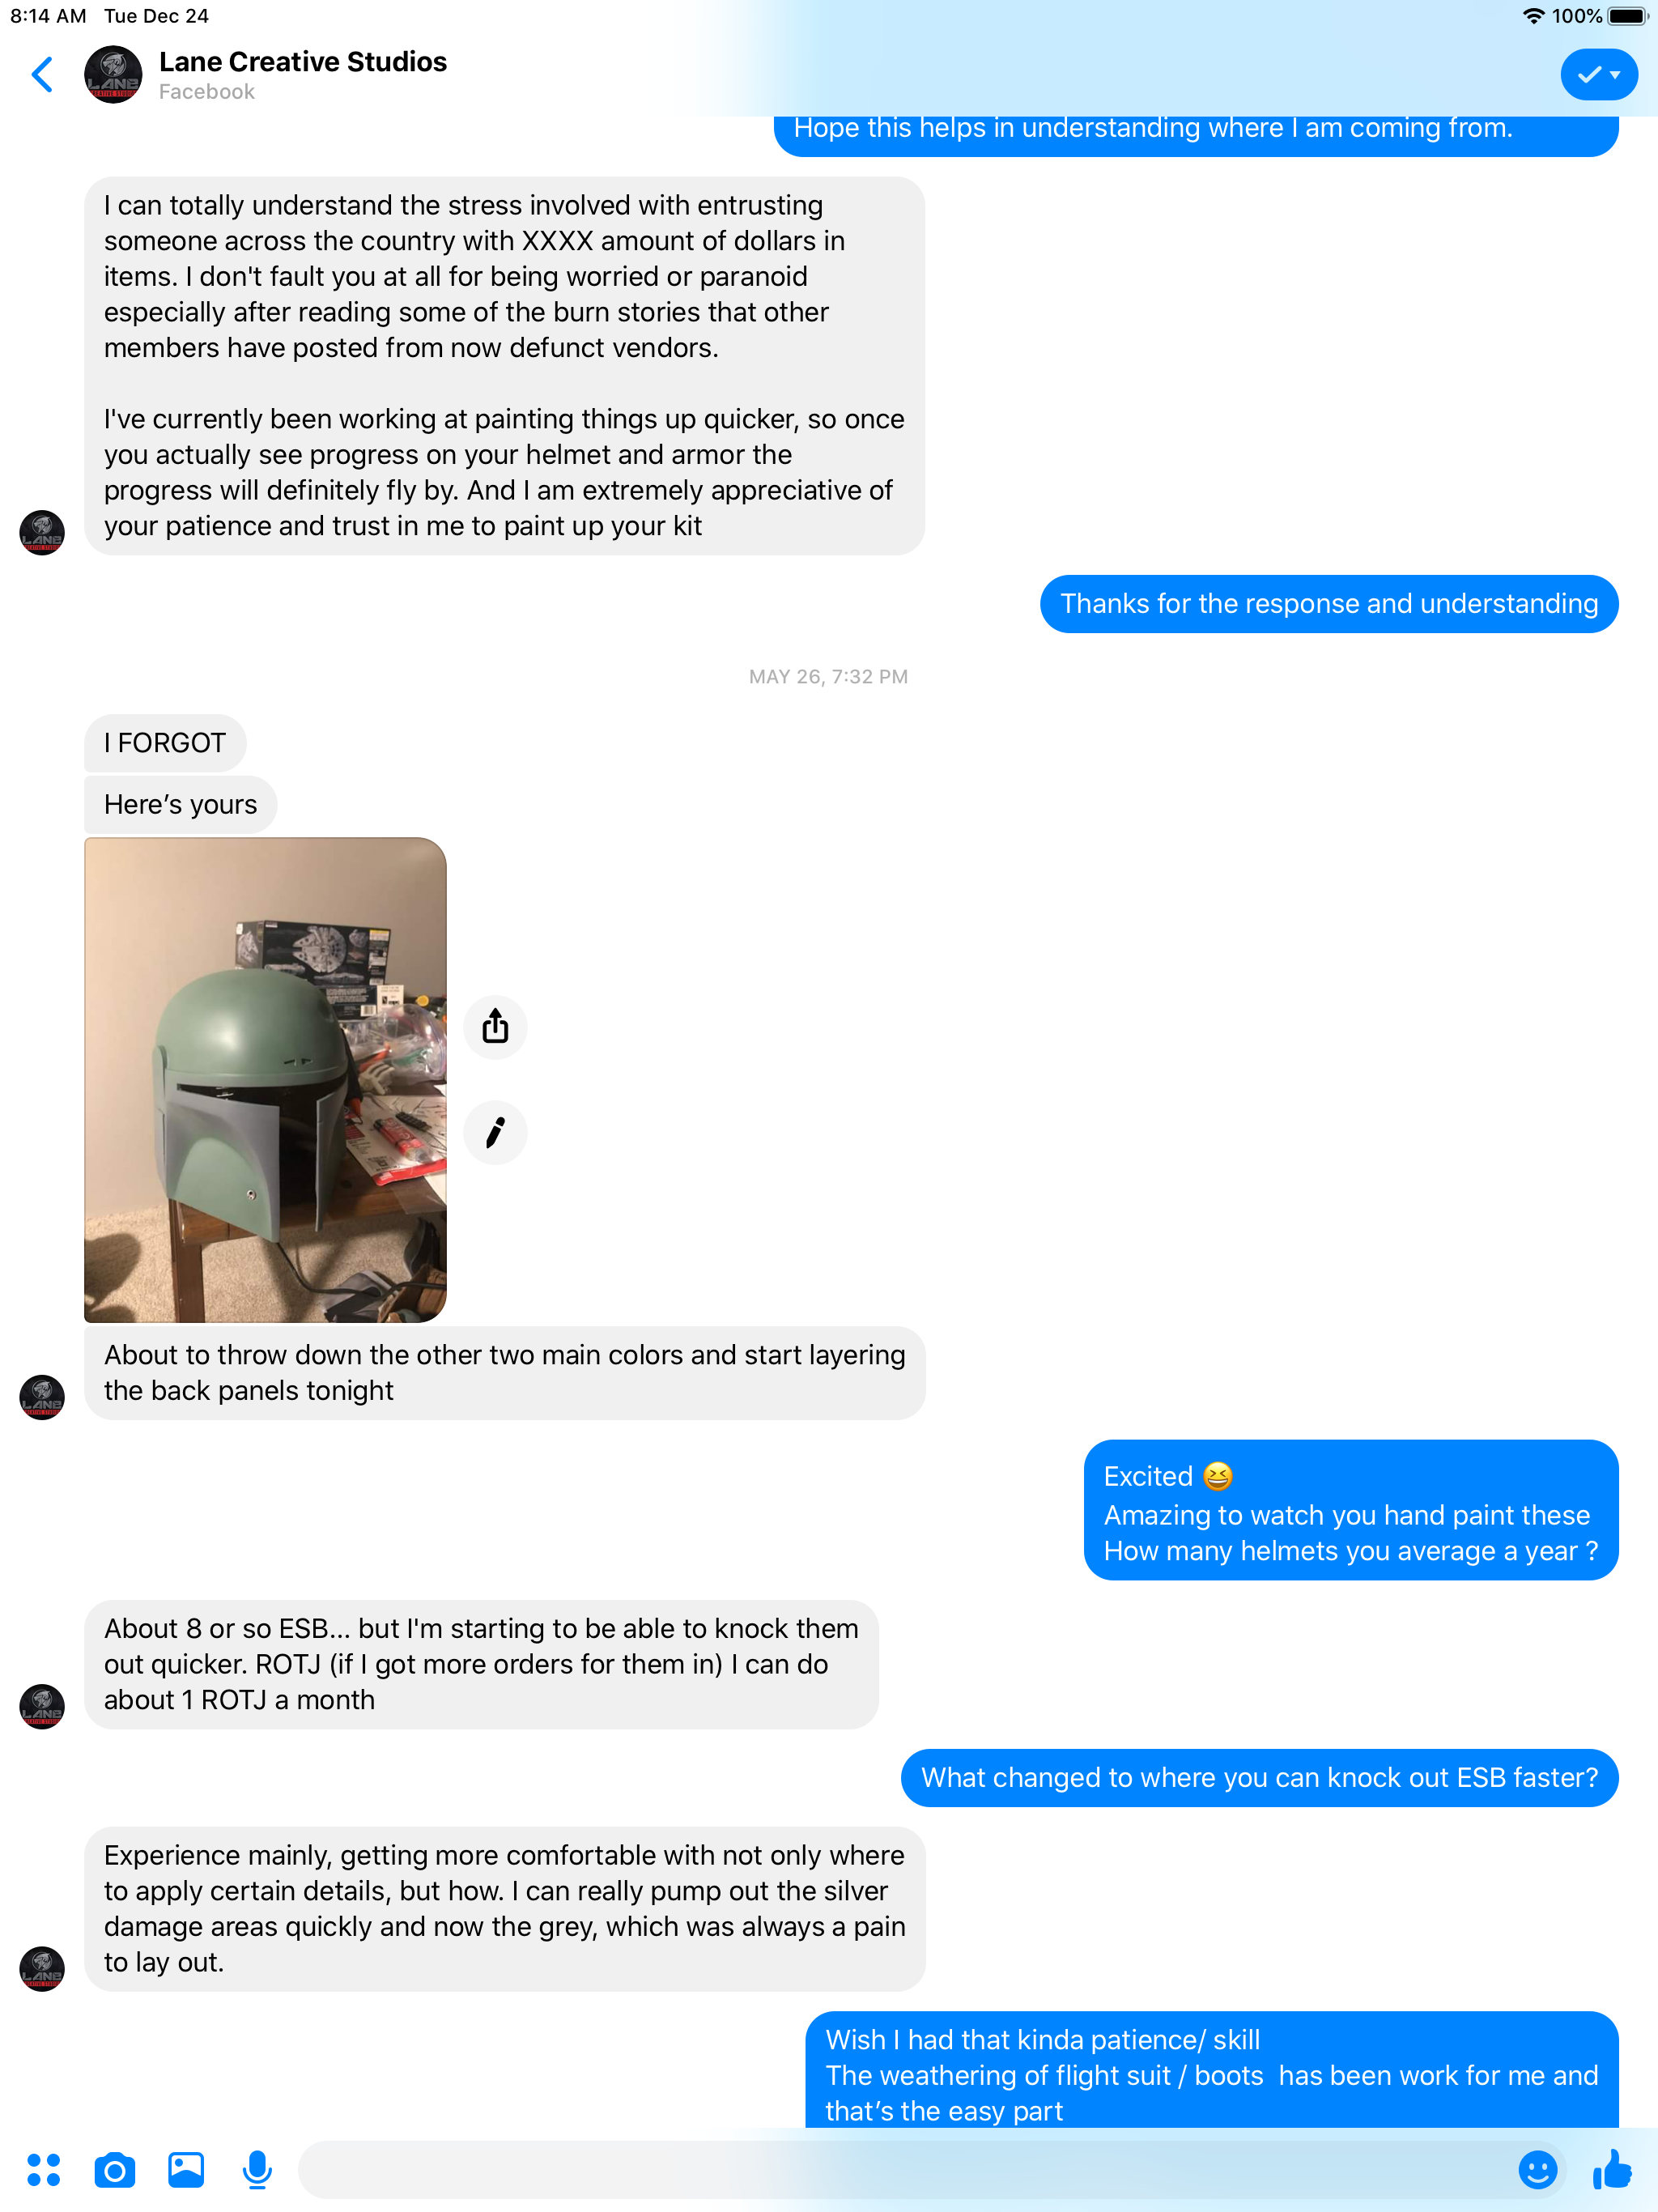Open the checkmark dropdown in the header
Screen dimensions: 1658x2212
click(x=1598, y=75)
